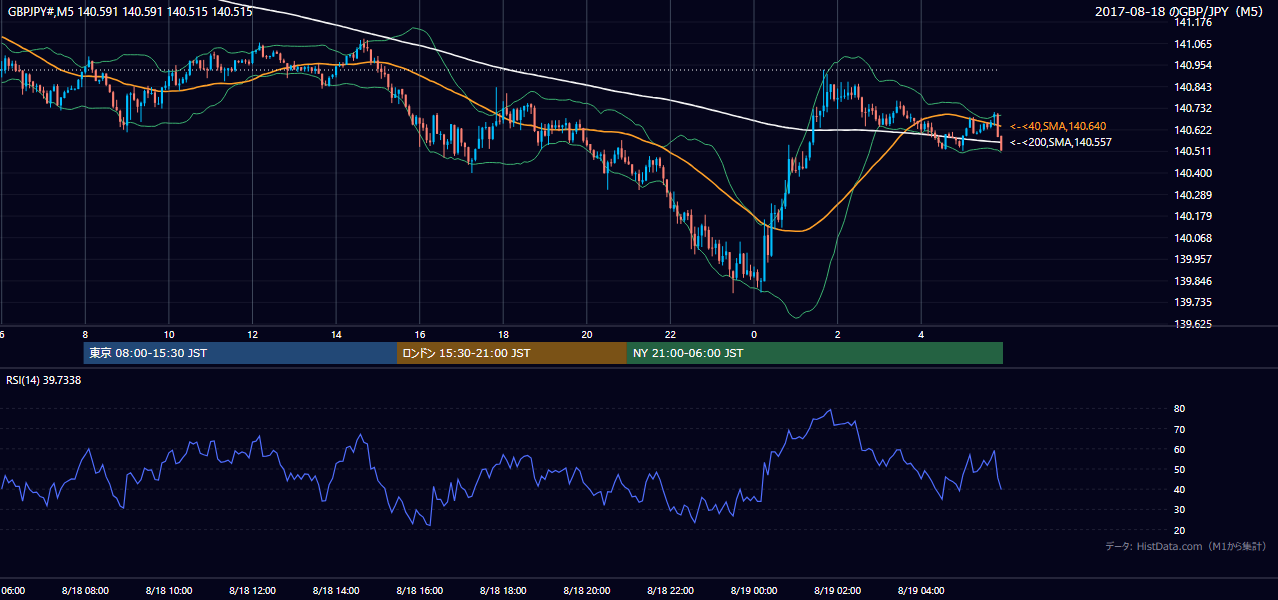The height and width of the screenshot is (600, 1278).
Task: Click hour mark 12 under the price chart
Action: (x=252, y=335)
